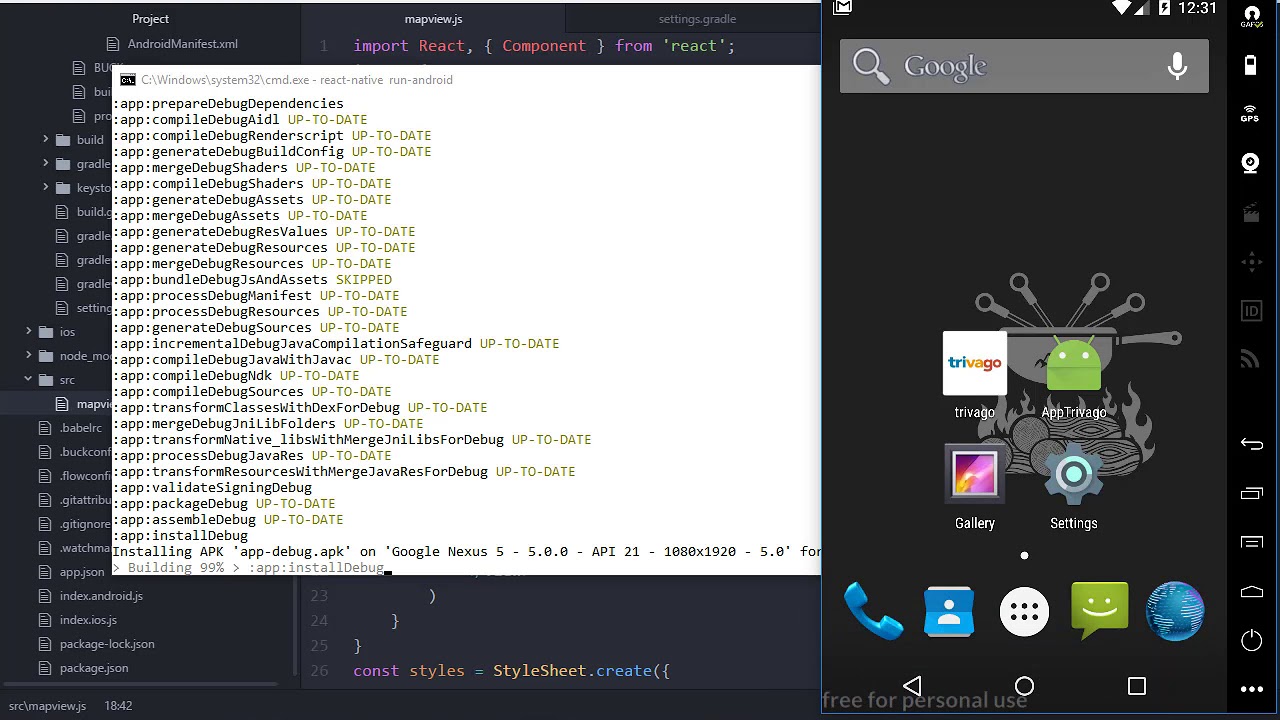Expand the keystores folder

point(45,188)
